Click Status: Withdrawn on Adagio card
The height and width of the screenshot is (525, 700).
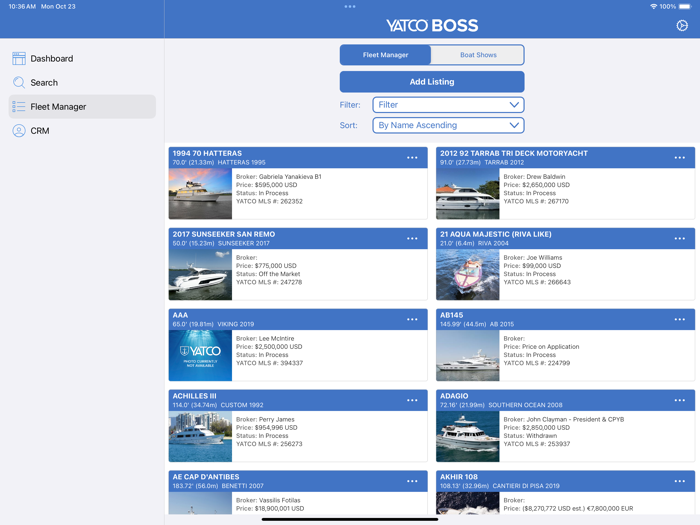coord(530,435)
